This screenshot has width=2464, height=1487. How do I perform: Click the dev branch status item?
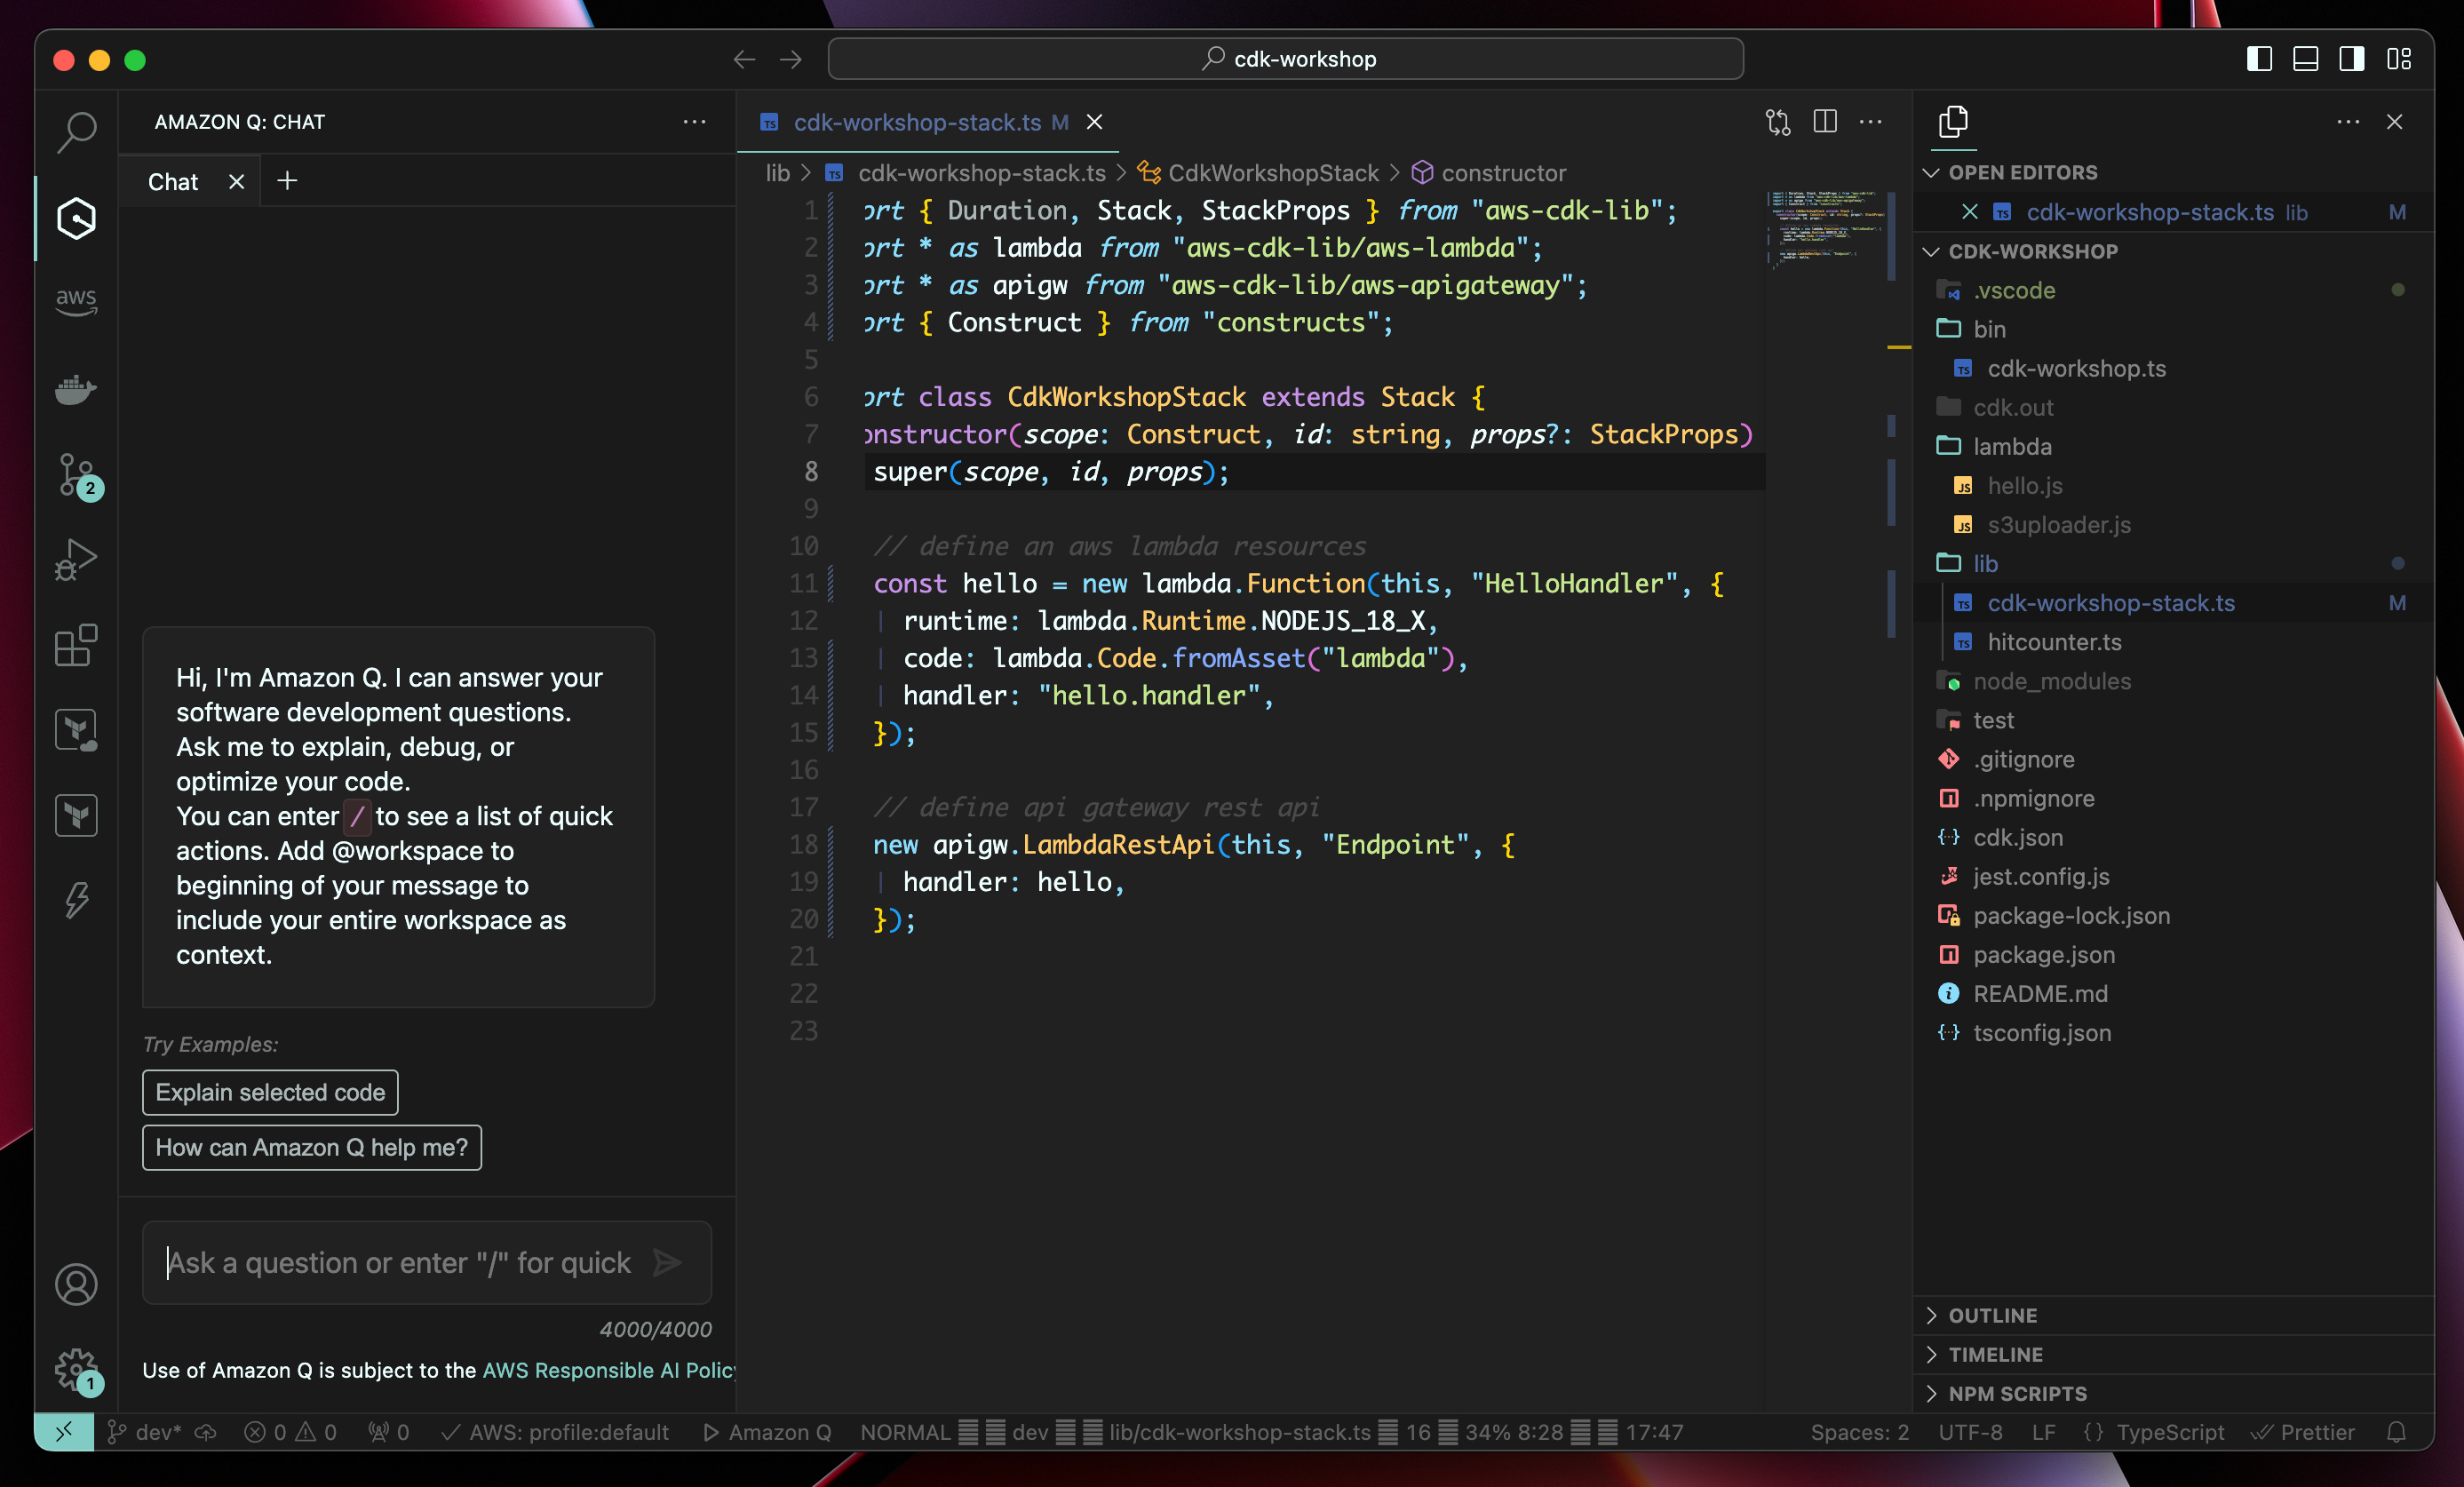click(145, 1432)
